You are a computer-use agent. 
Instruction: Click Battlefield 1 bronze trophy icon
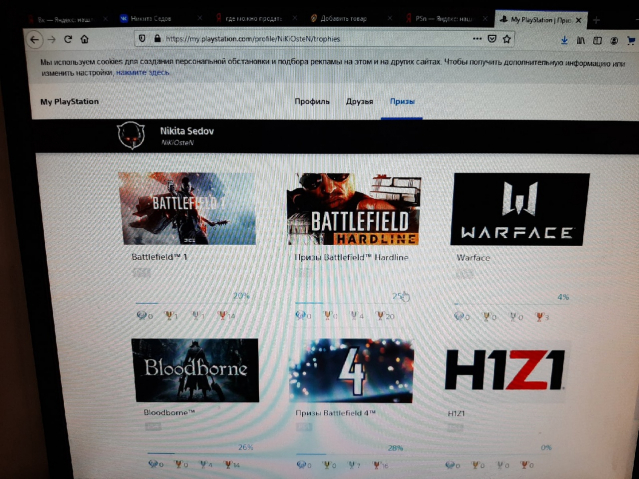pos(222,315)
